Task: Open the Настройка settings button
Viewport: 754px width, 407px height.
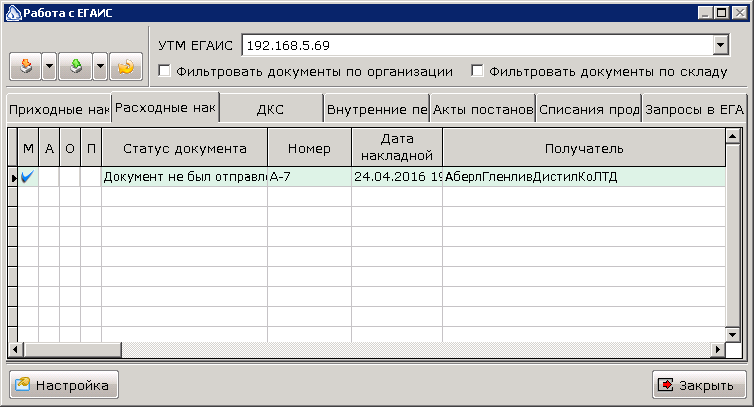Action: pos(64,385)
